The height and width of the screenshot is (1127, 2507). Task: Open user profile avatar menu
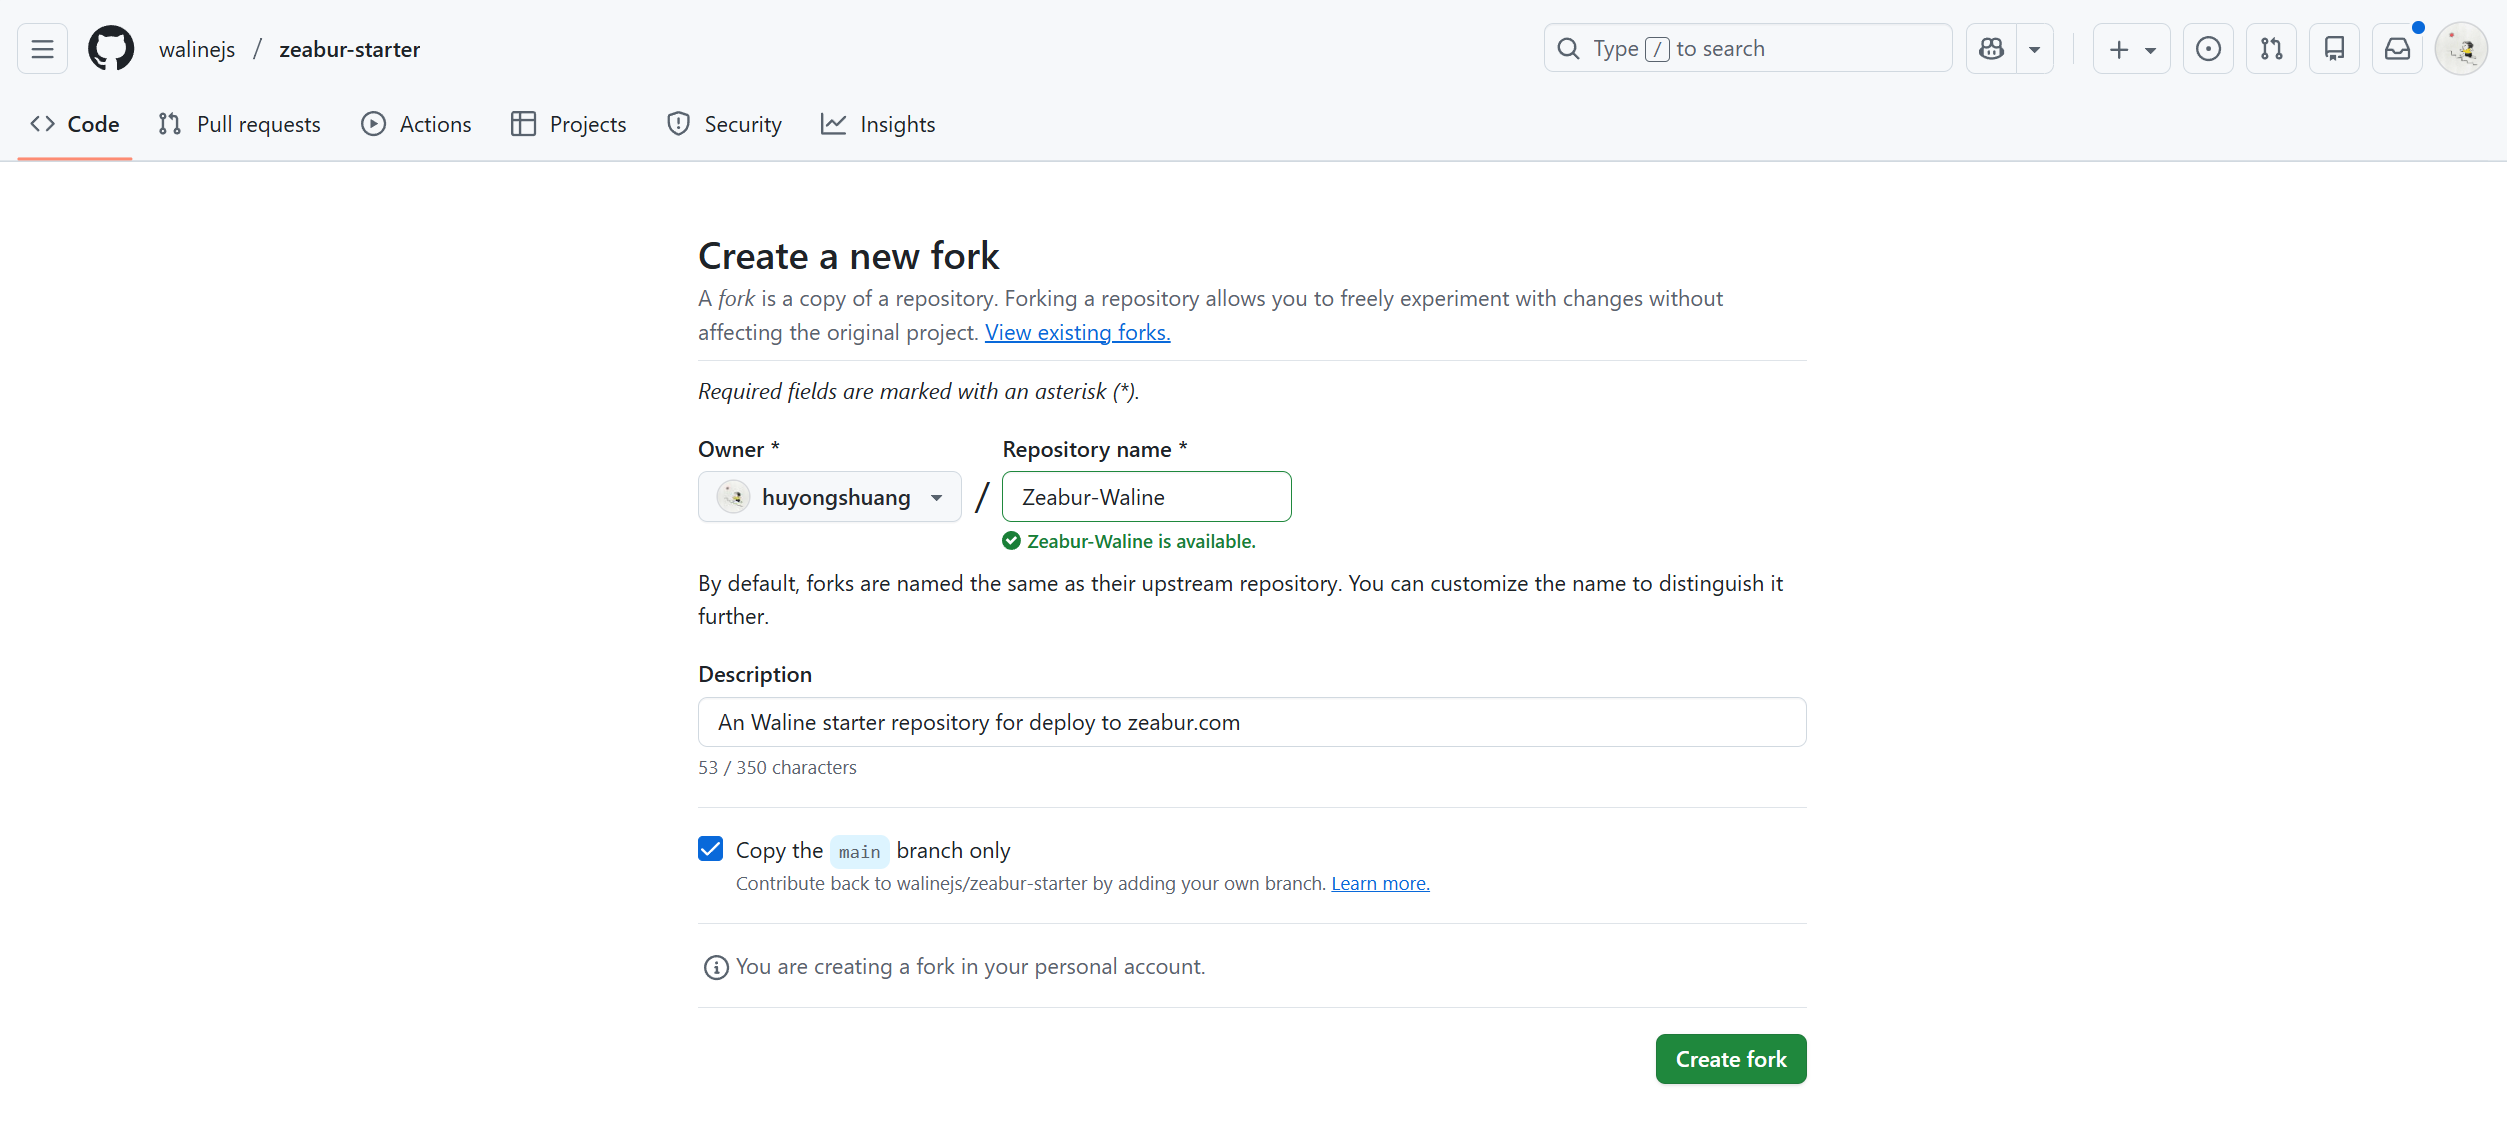(2461, 49)
